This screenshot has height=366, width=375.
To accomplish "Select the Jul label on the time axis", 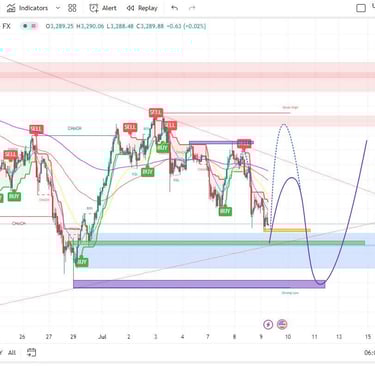I will click(x=102, y=337).
